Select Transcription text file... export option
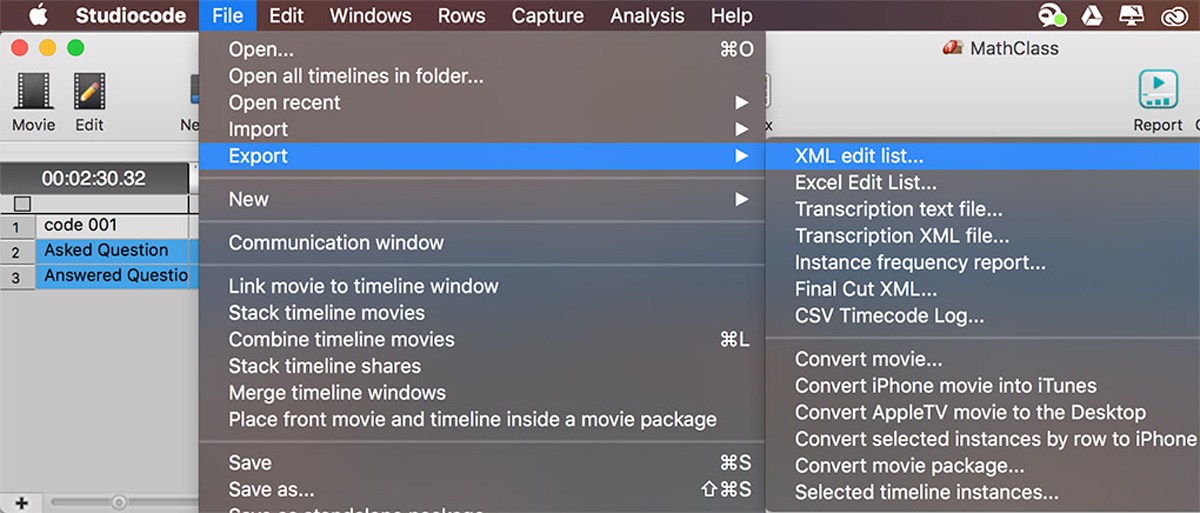Screen dimensions: 1200x513 tap(982, 209)
